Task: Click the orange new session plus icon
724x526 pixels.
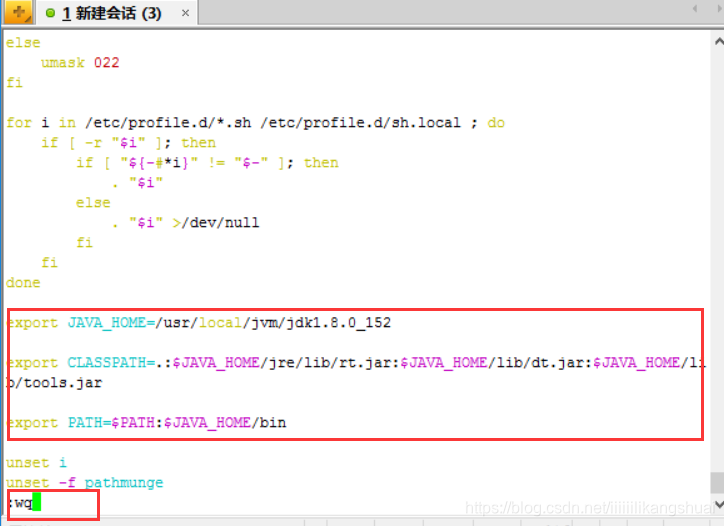Action: 18,12
